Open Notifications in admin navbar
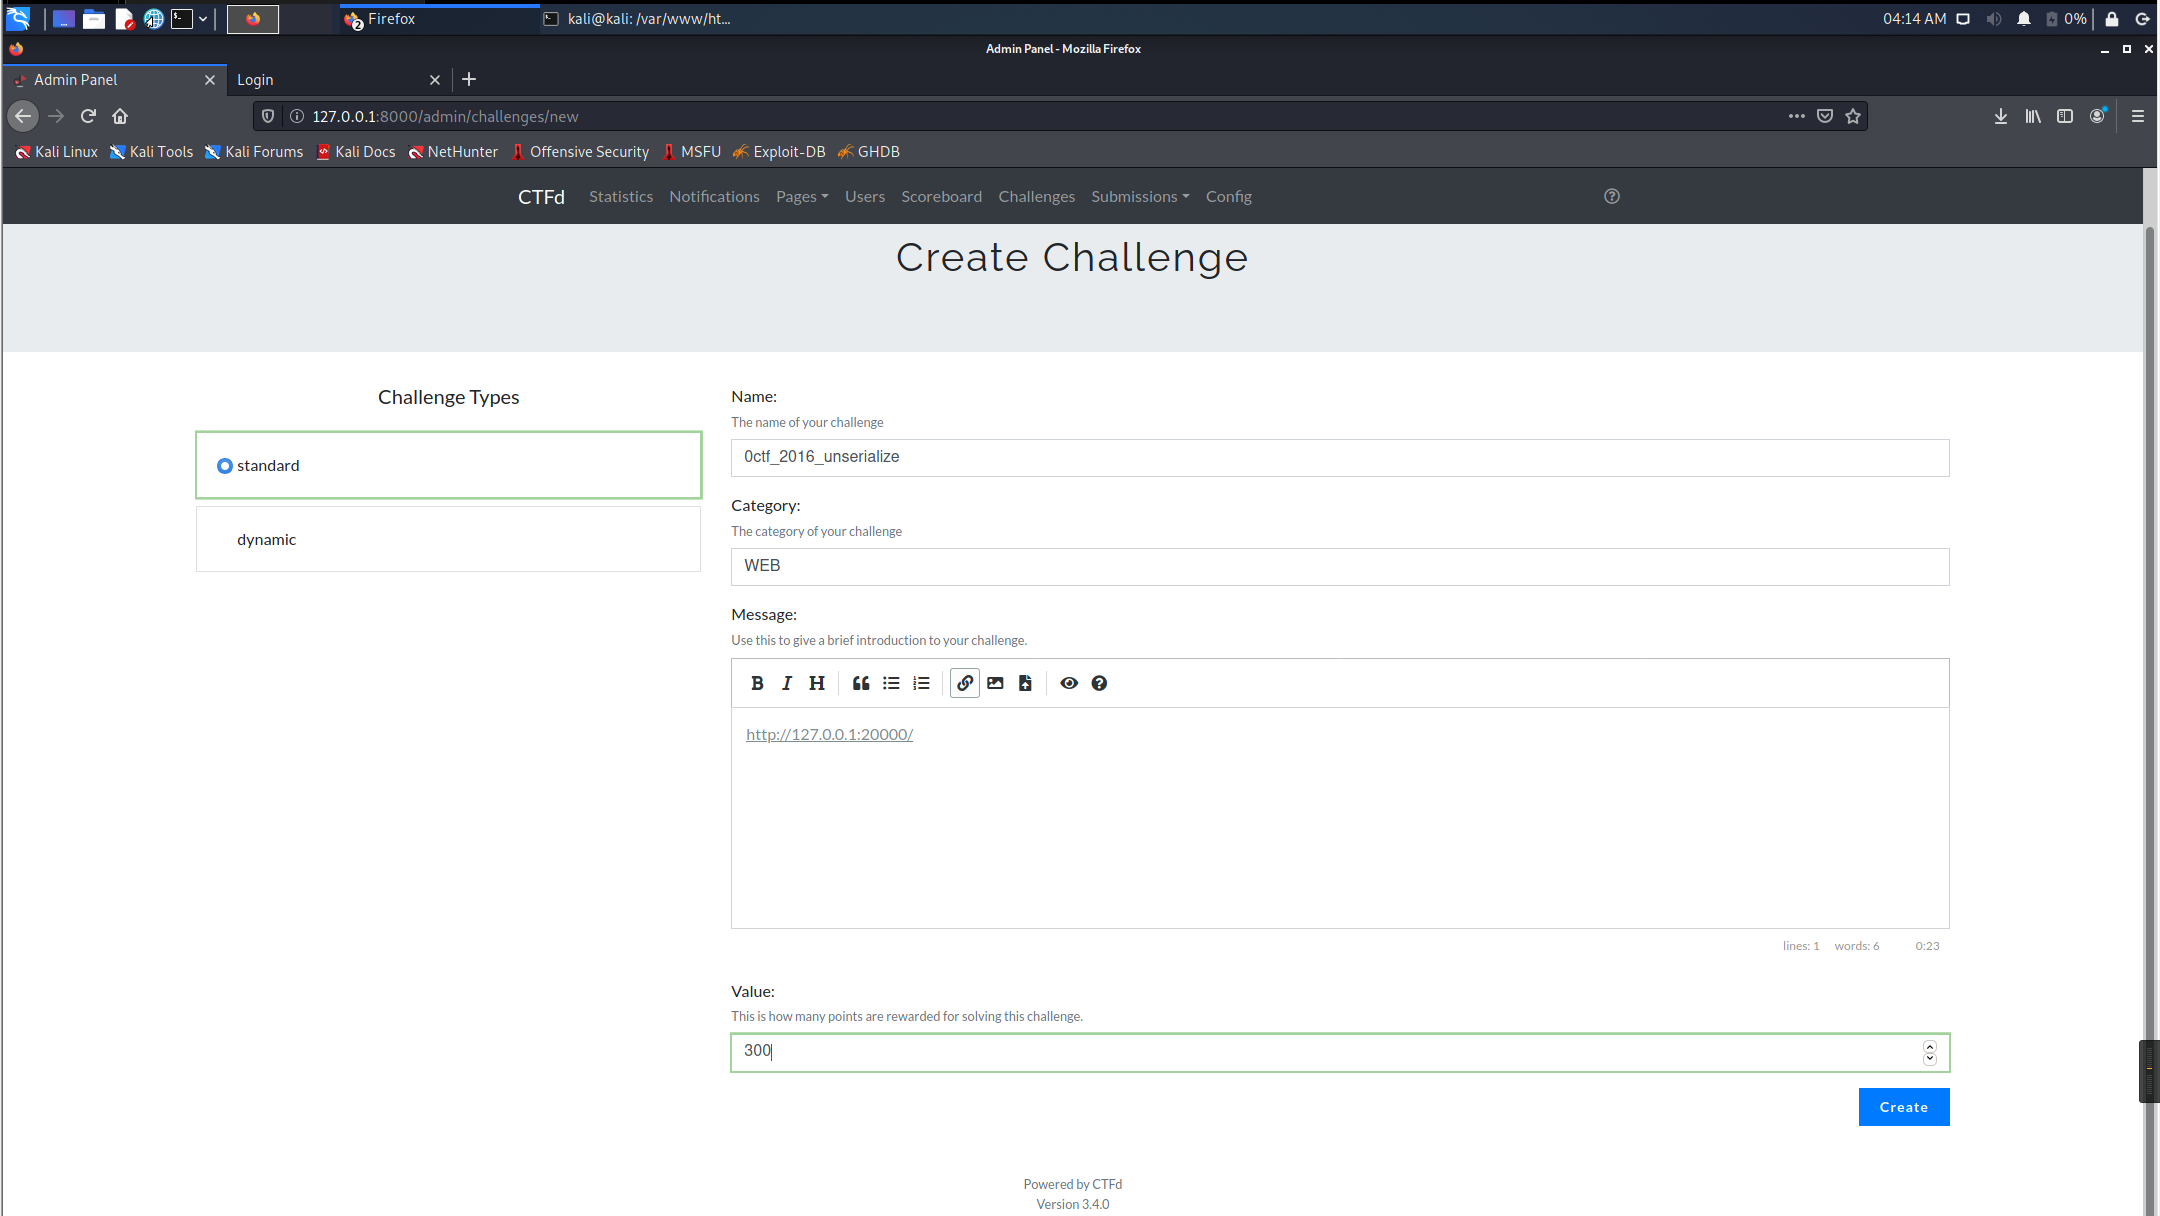 (x=714, y=197)
